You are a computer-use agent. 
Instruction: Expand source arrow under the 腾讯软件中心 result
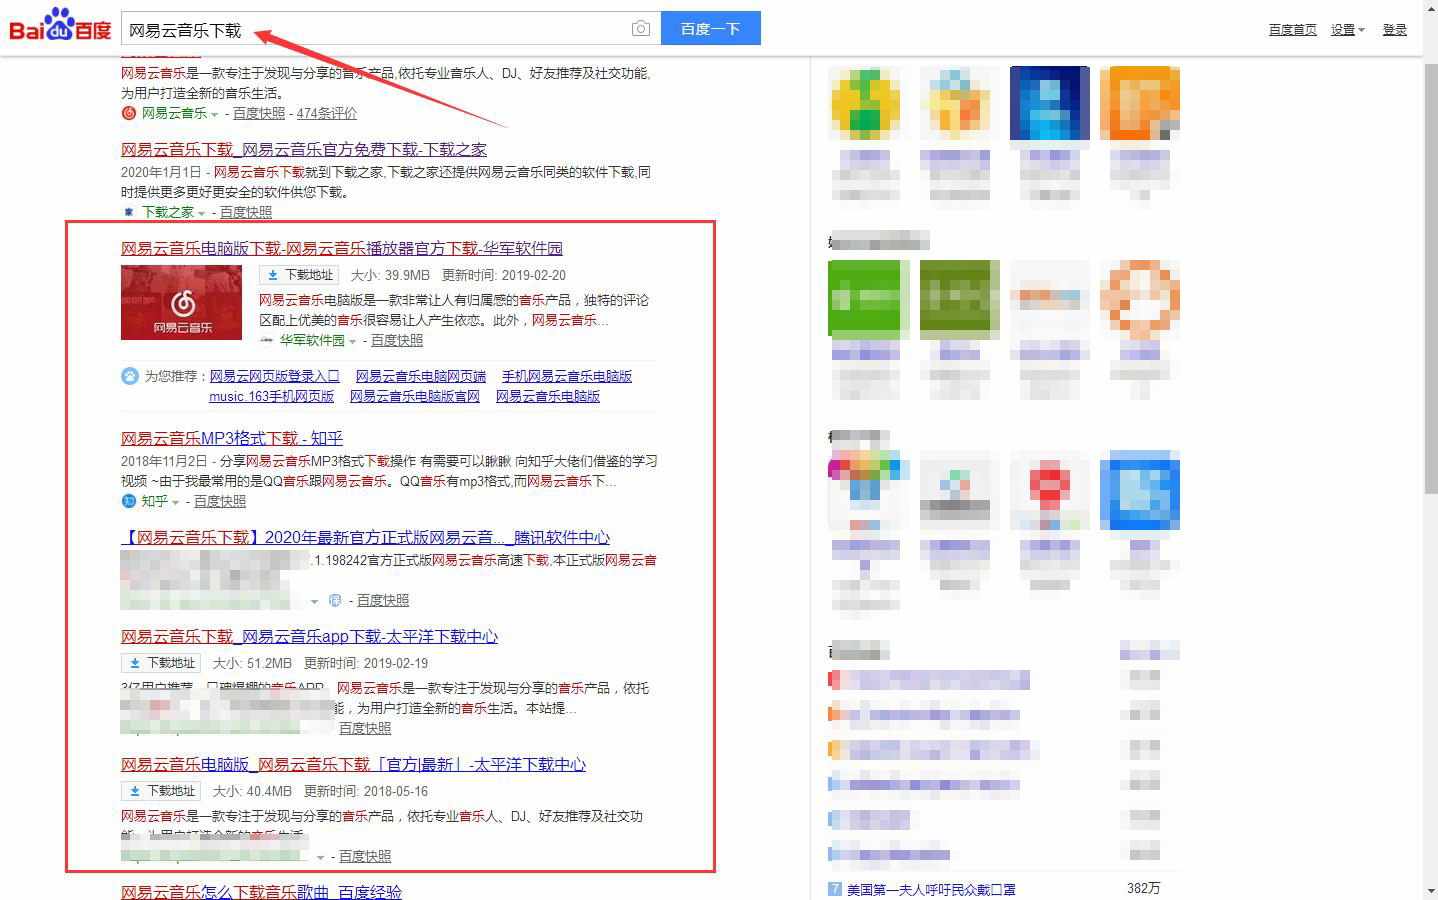coord(314,601)
